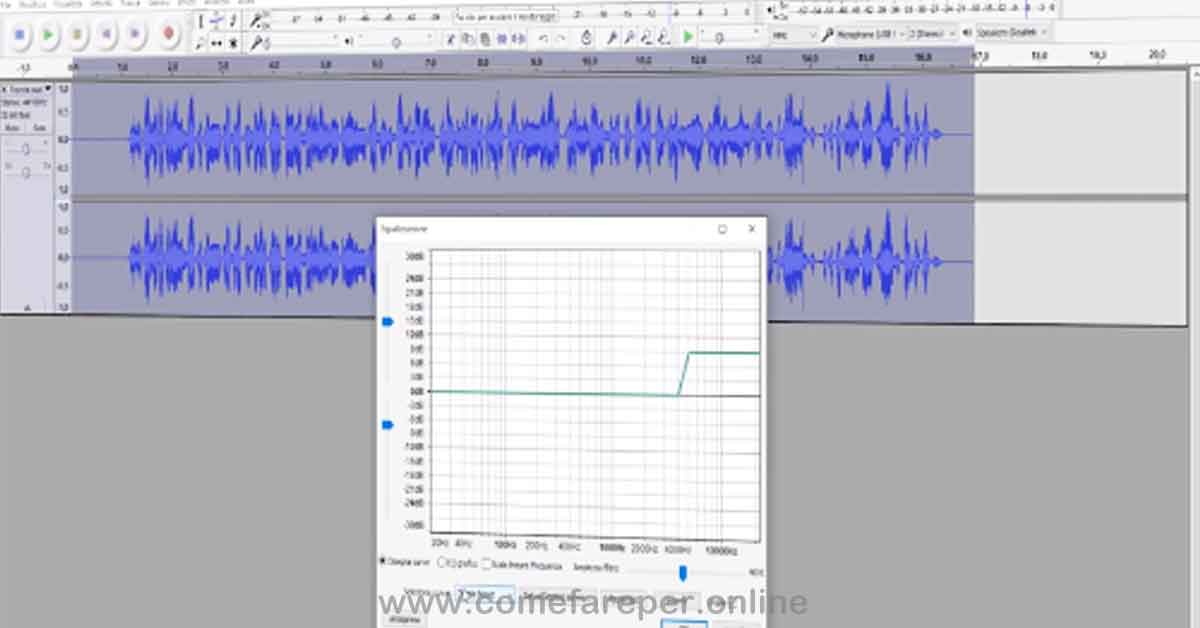Screen dimensions: 1200x628
Task: Click the Undo arrow icon
Action: pos(542,37)
